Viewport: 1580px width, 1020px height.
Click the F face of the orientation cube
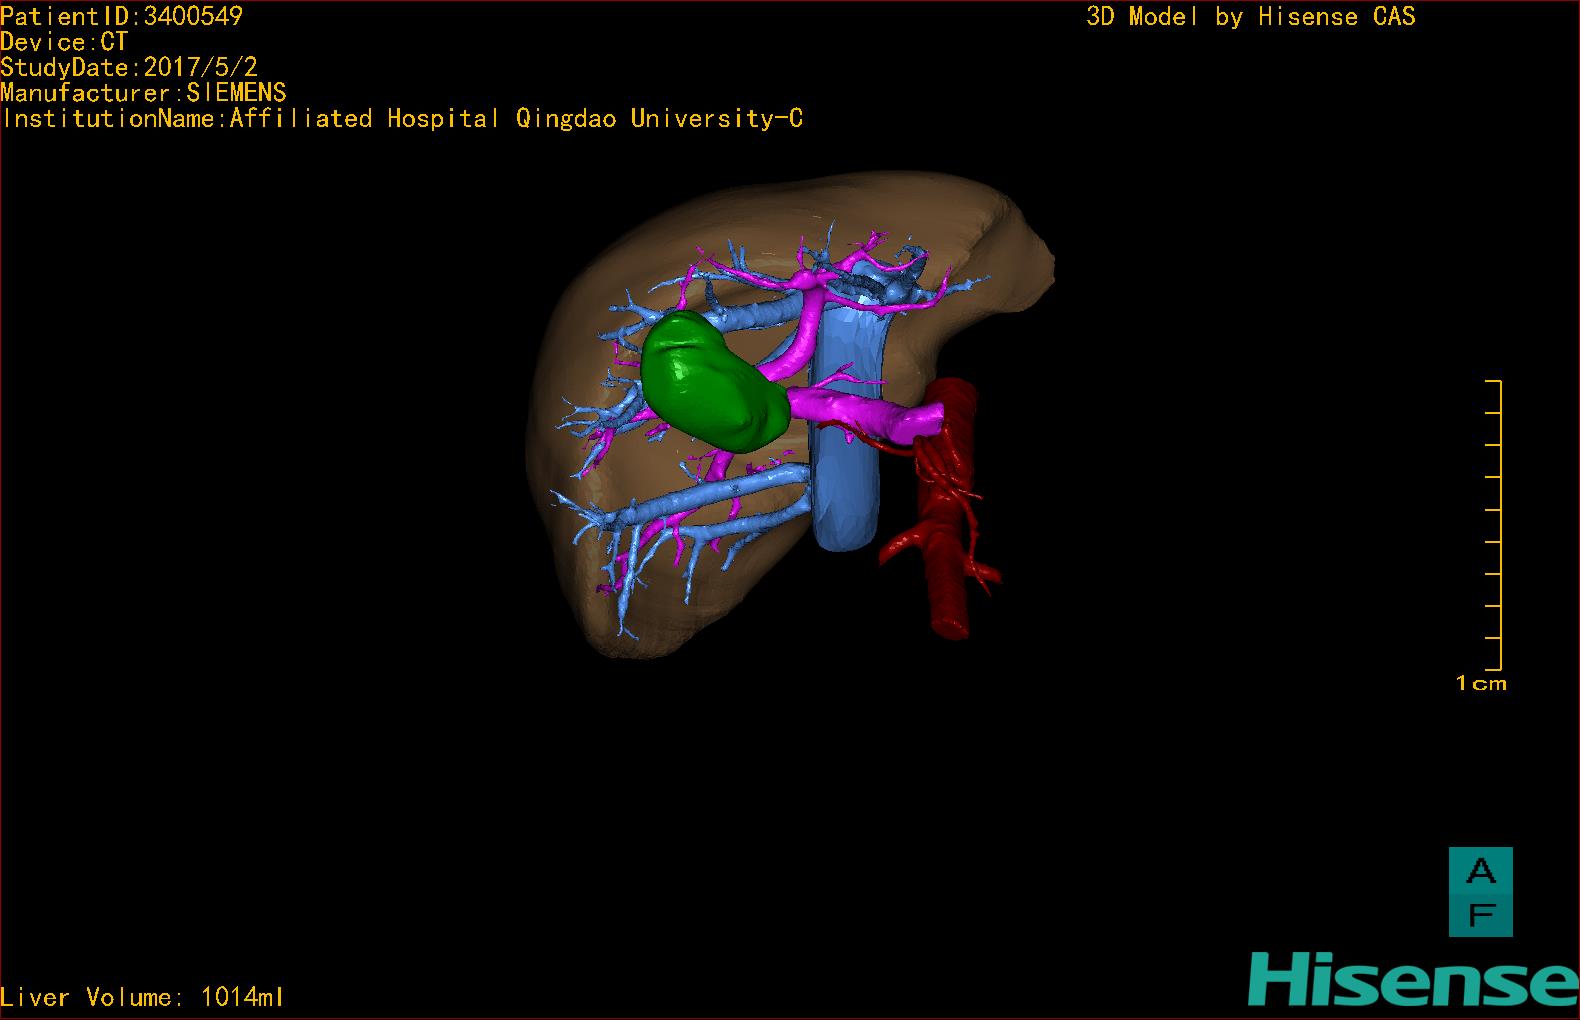1480,915
